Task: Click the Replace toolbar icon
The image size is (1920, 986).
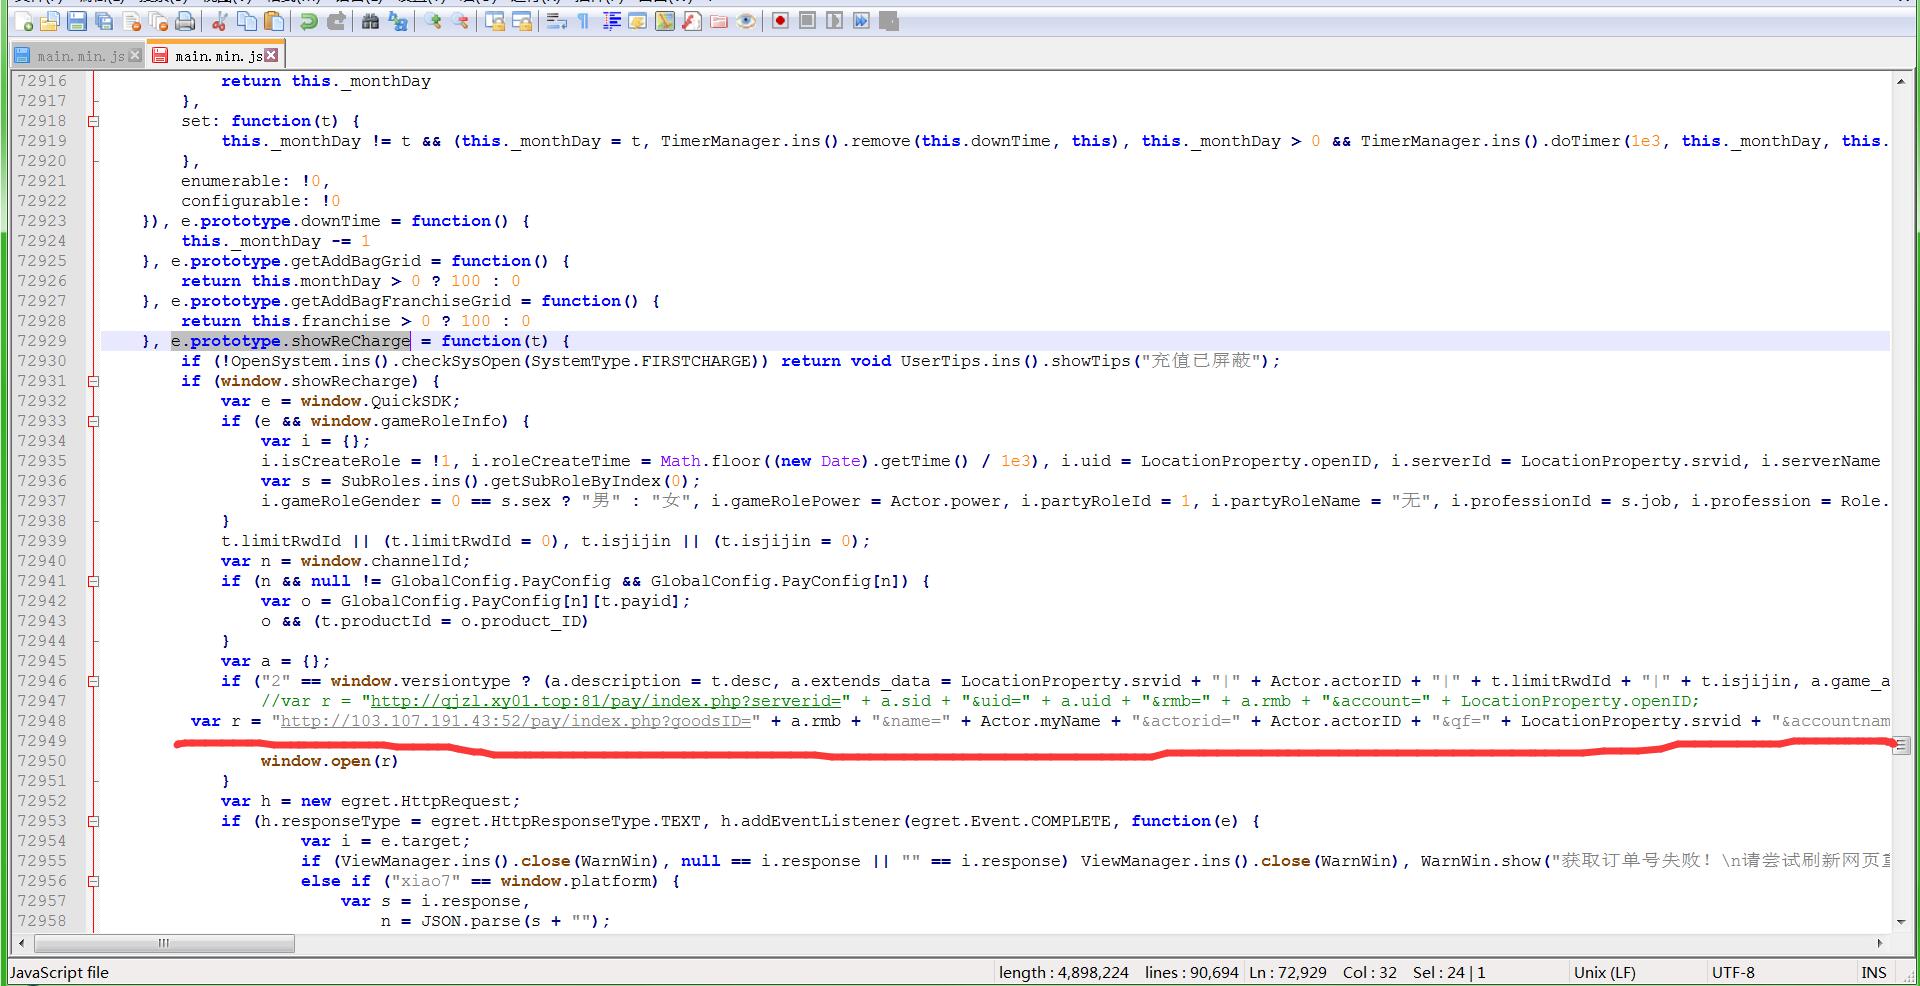Action: point(398,21)
